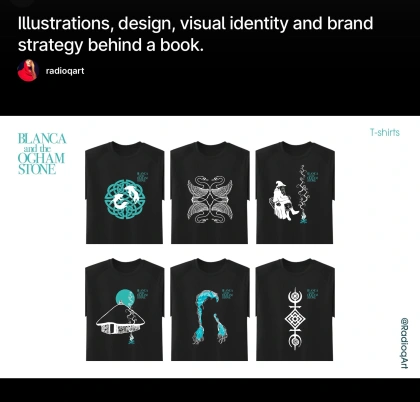Select the teal Celtic knot wolves design

pyautogui.click(x=124, y=199)
